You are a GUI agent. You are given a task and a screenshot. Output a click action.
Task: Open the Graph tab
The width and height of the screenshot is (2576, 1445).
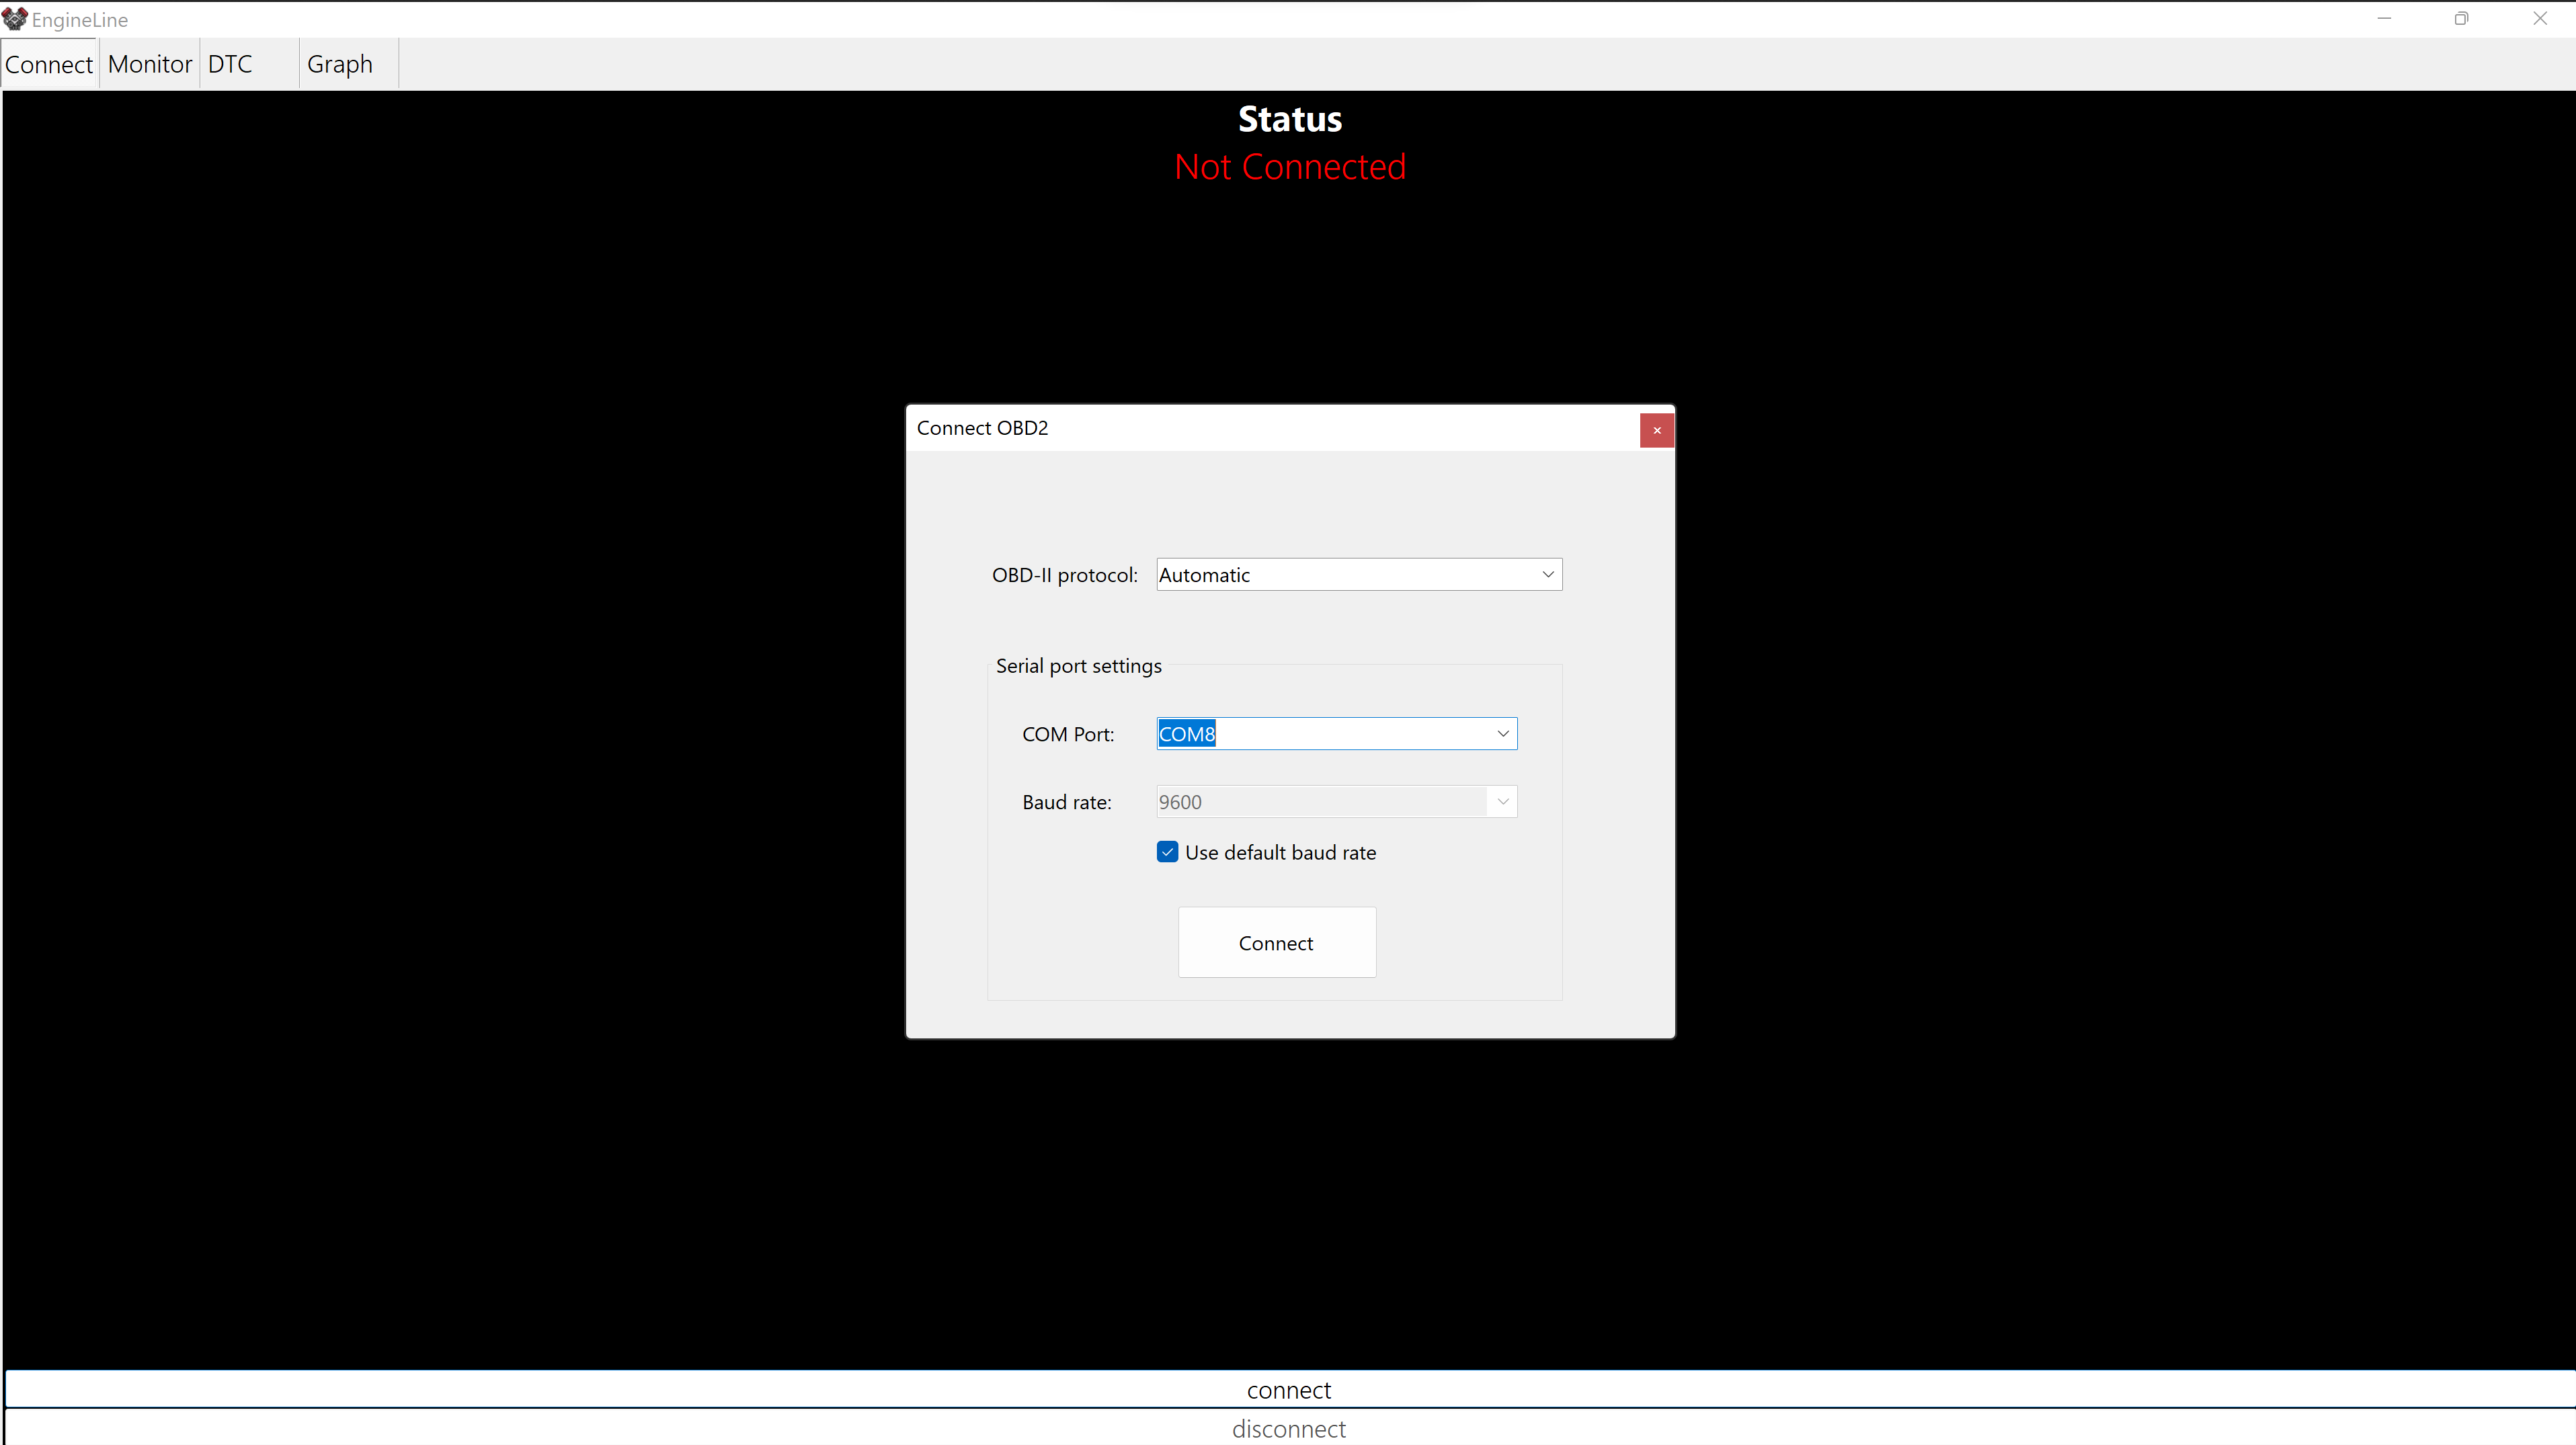349,64
